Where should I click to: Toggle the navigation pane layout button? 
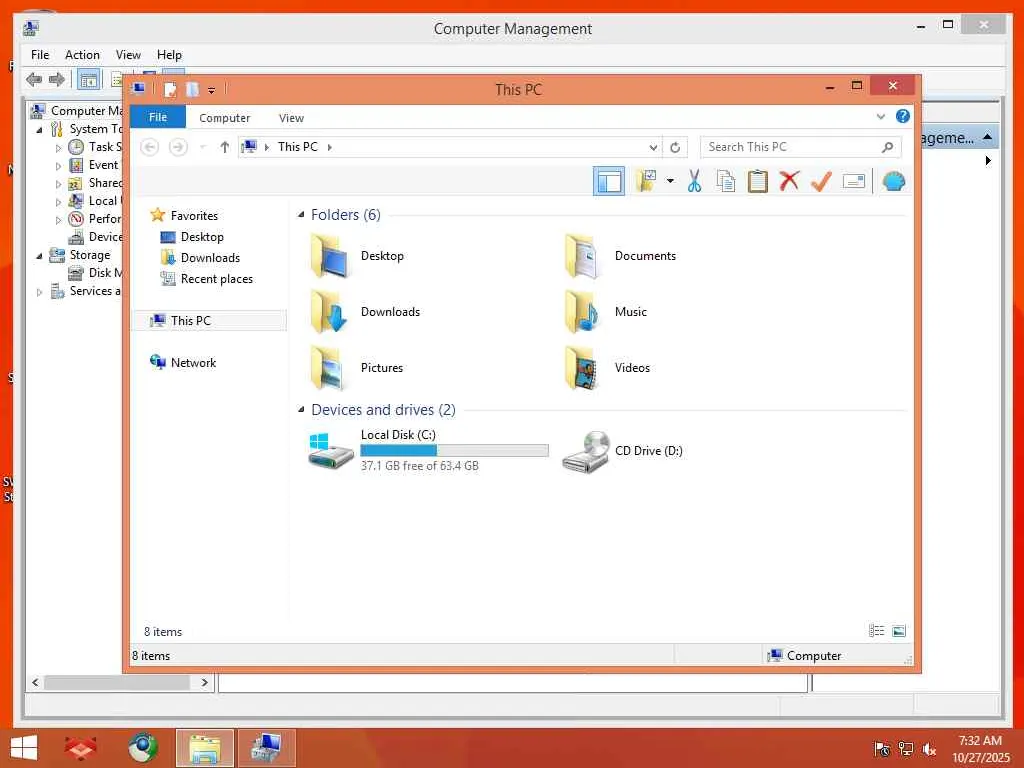tap(609, 181)
